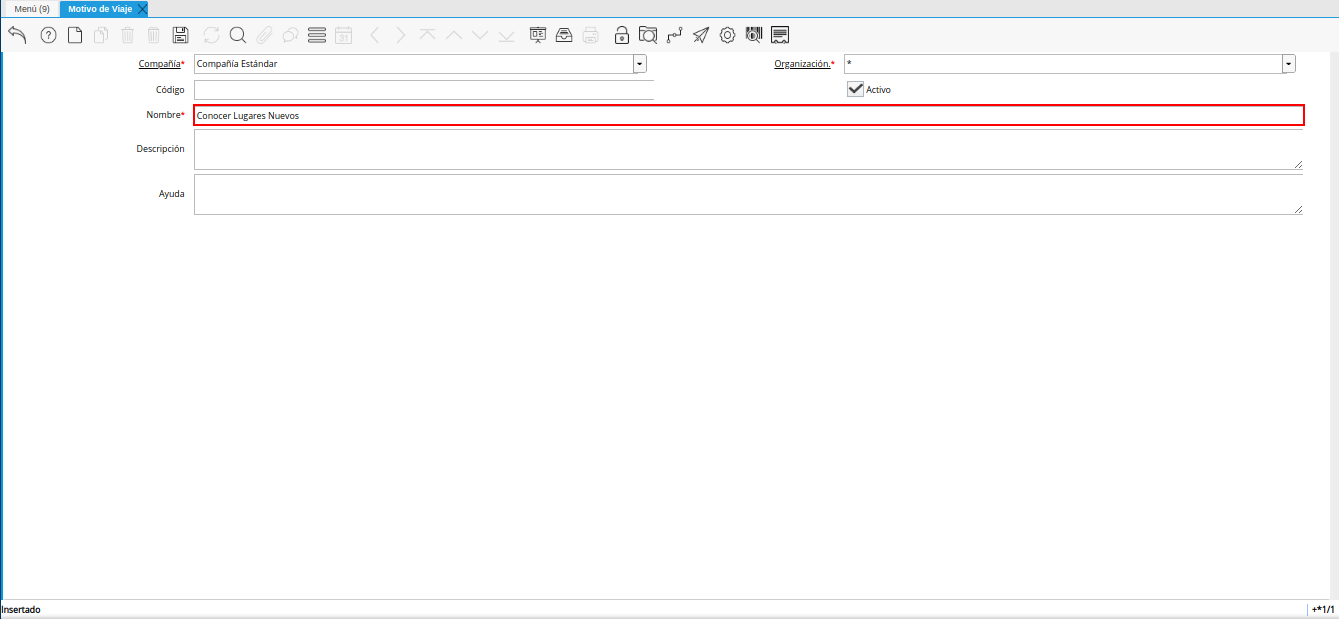Uncheck the Activo checkbox

(855, 89)
